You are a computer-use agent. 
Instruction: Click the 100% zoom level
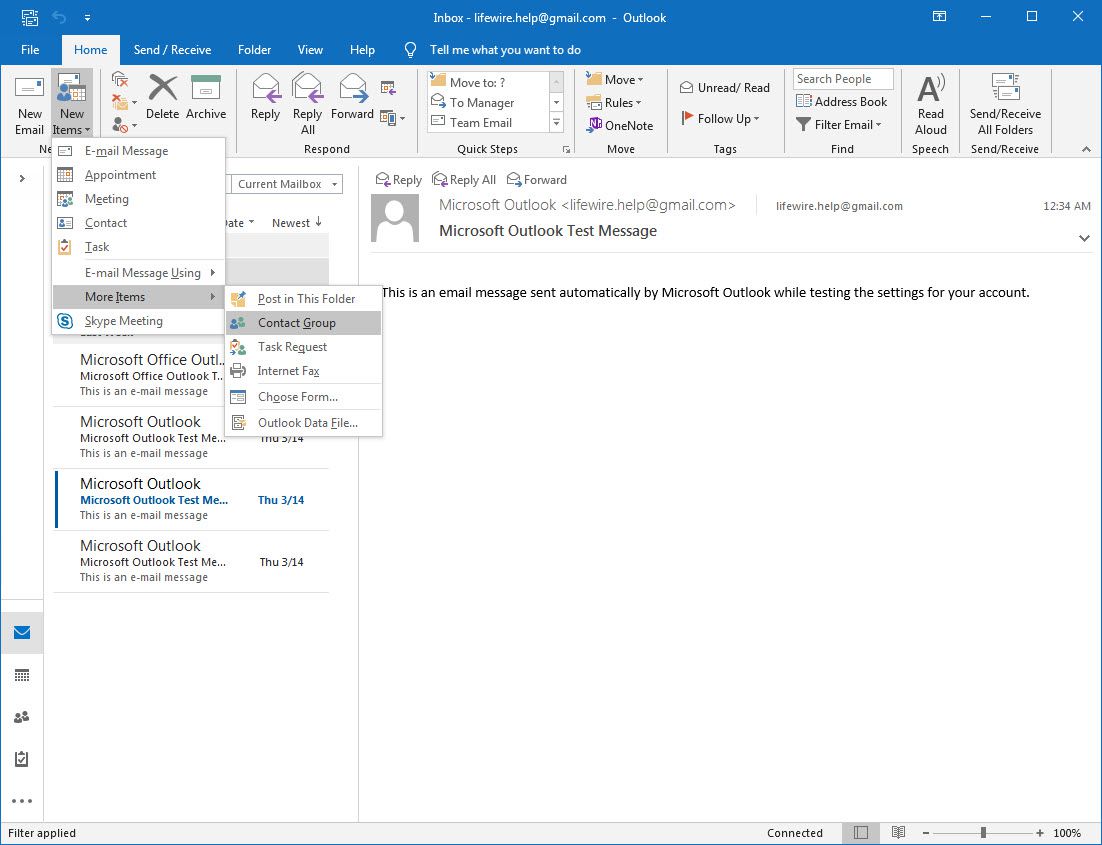pos(1067,832)
